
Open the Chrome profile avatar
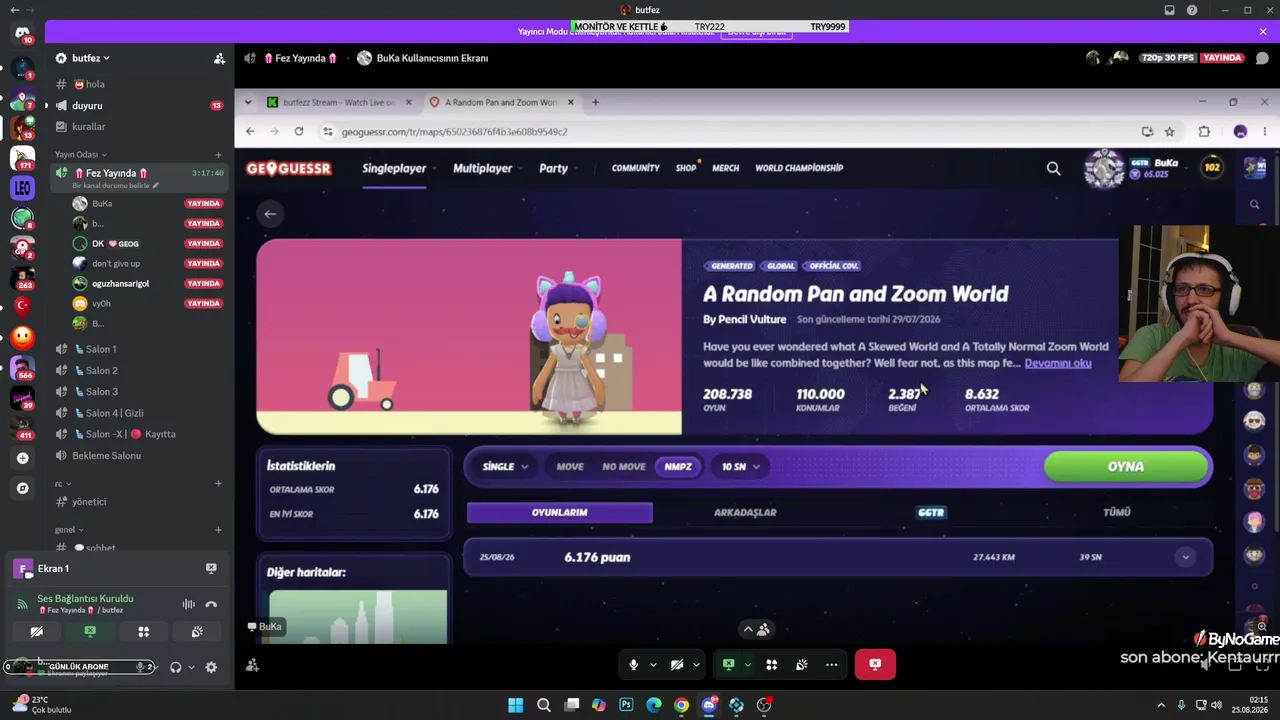(x=1240, y=131)
